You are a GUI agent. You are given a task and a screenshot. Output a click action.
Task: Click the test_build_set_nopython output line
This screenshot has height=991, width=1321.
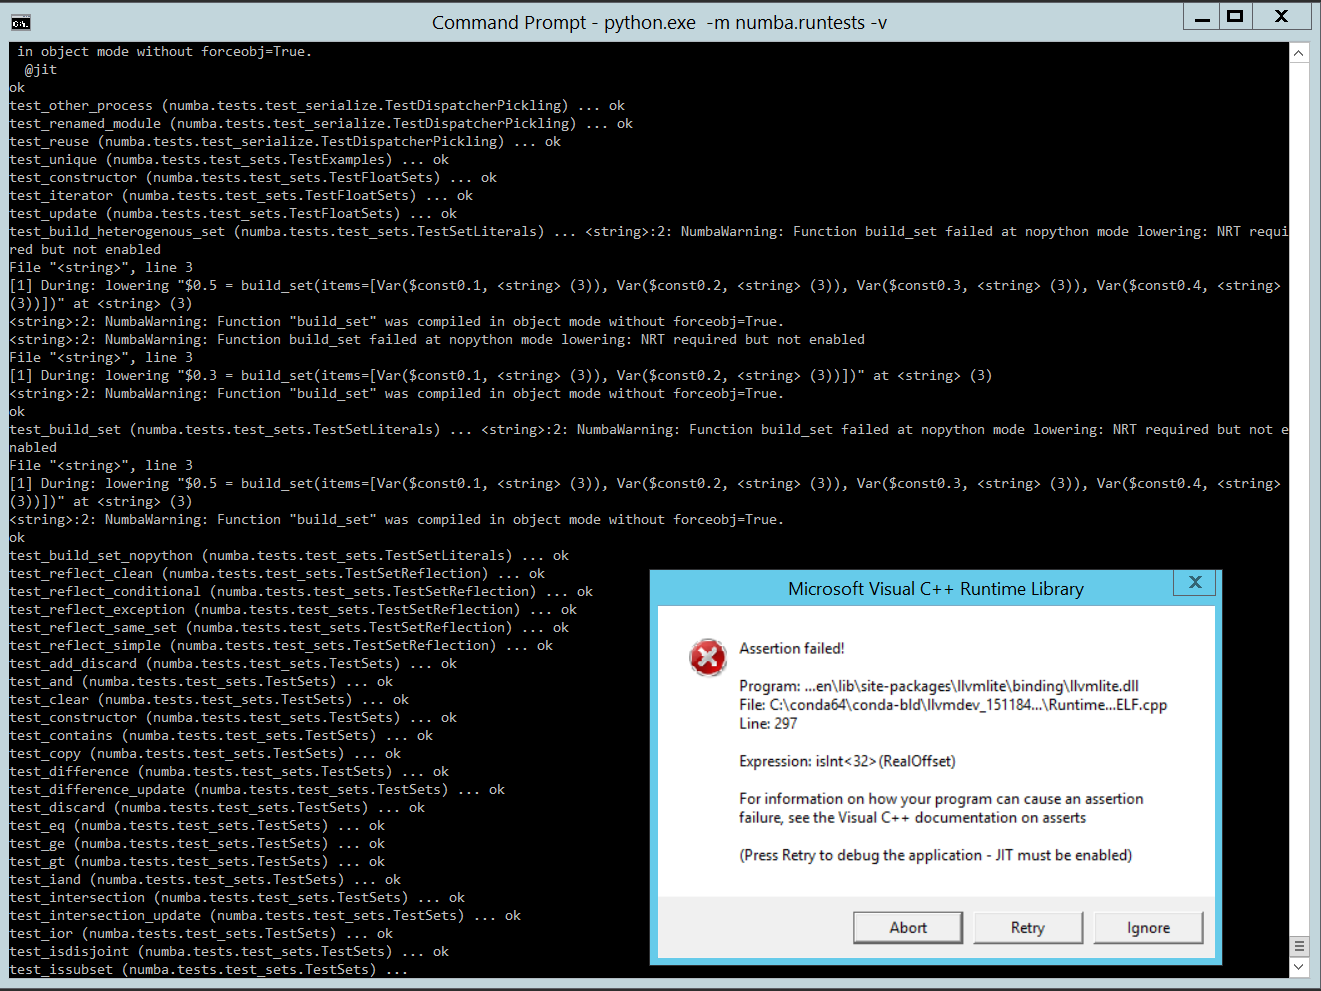tap(289, 555)
